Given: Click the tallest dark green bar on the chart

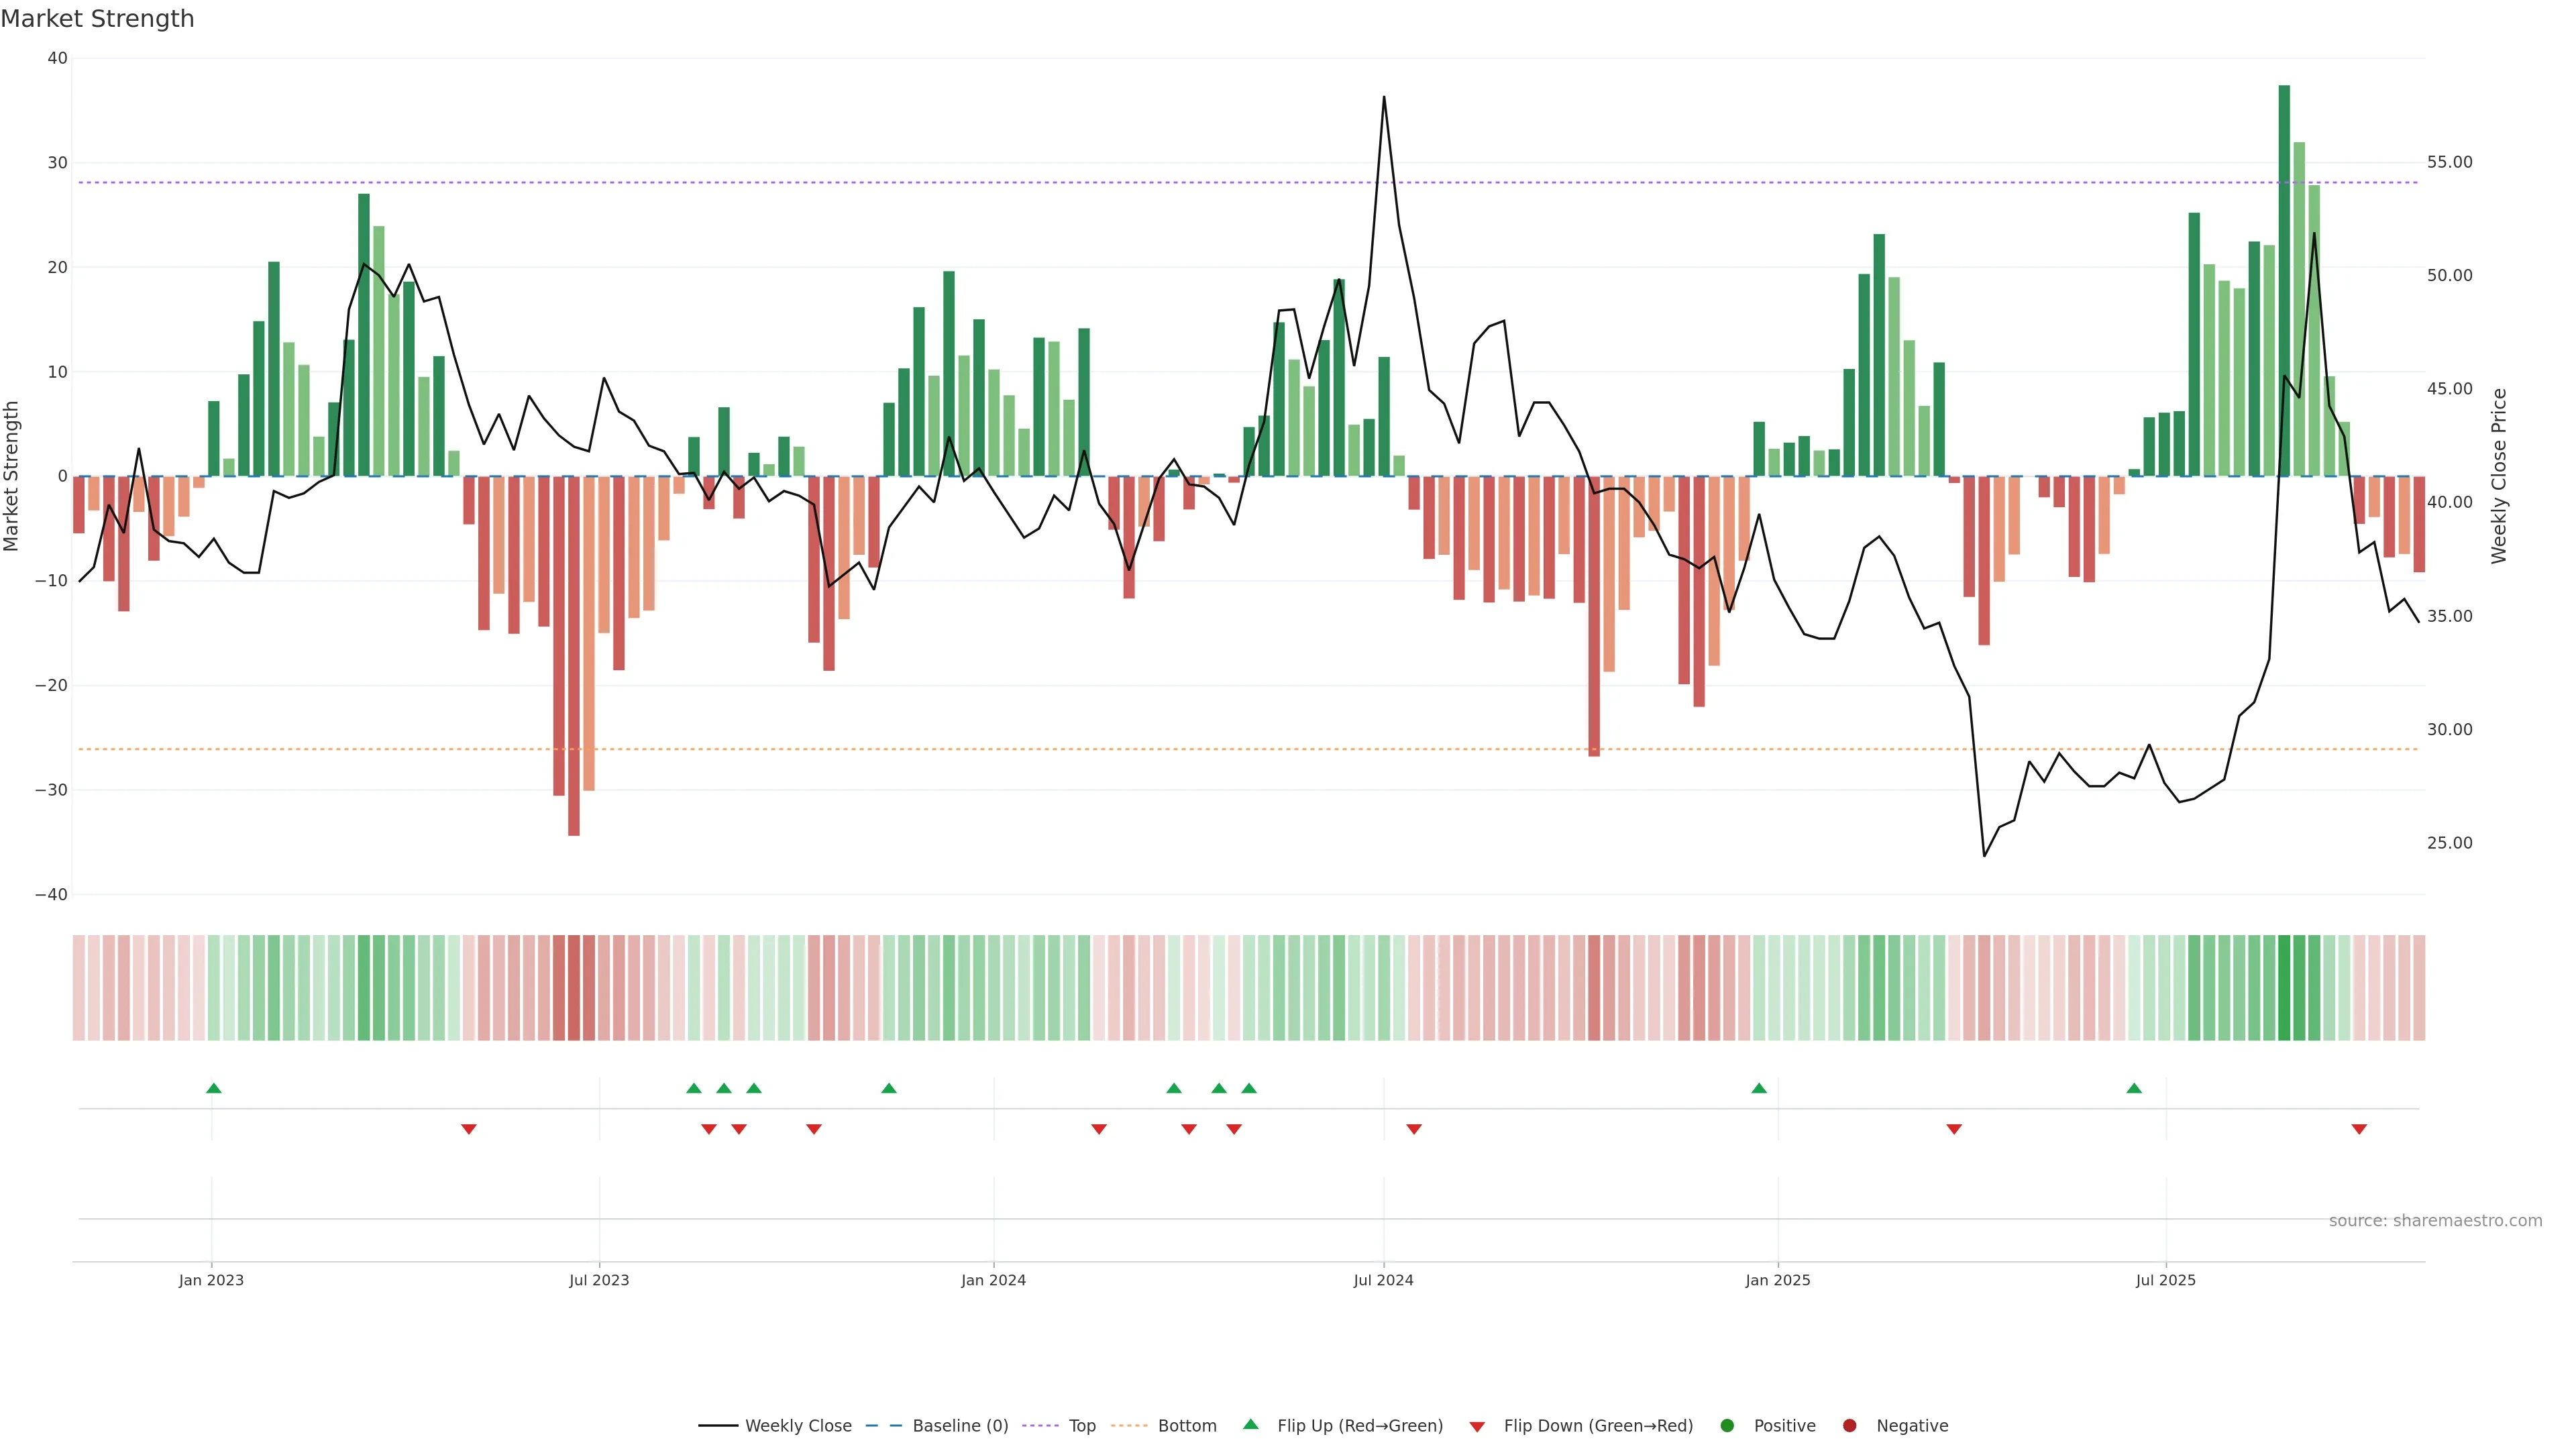Looking at the screenshot, I should tap(2284, 280).
